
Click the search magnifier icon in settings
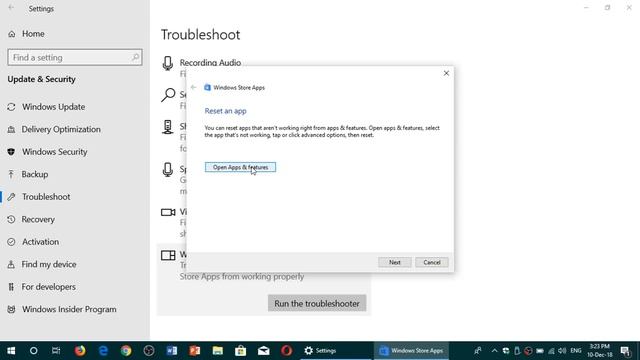[136, 58]
